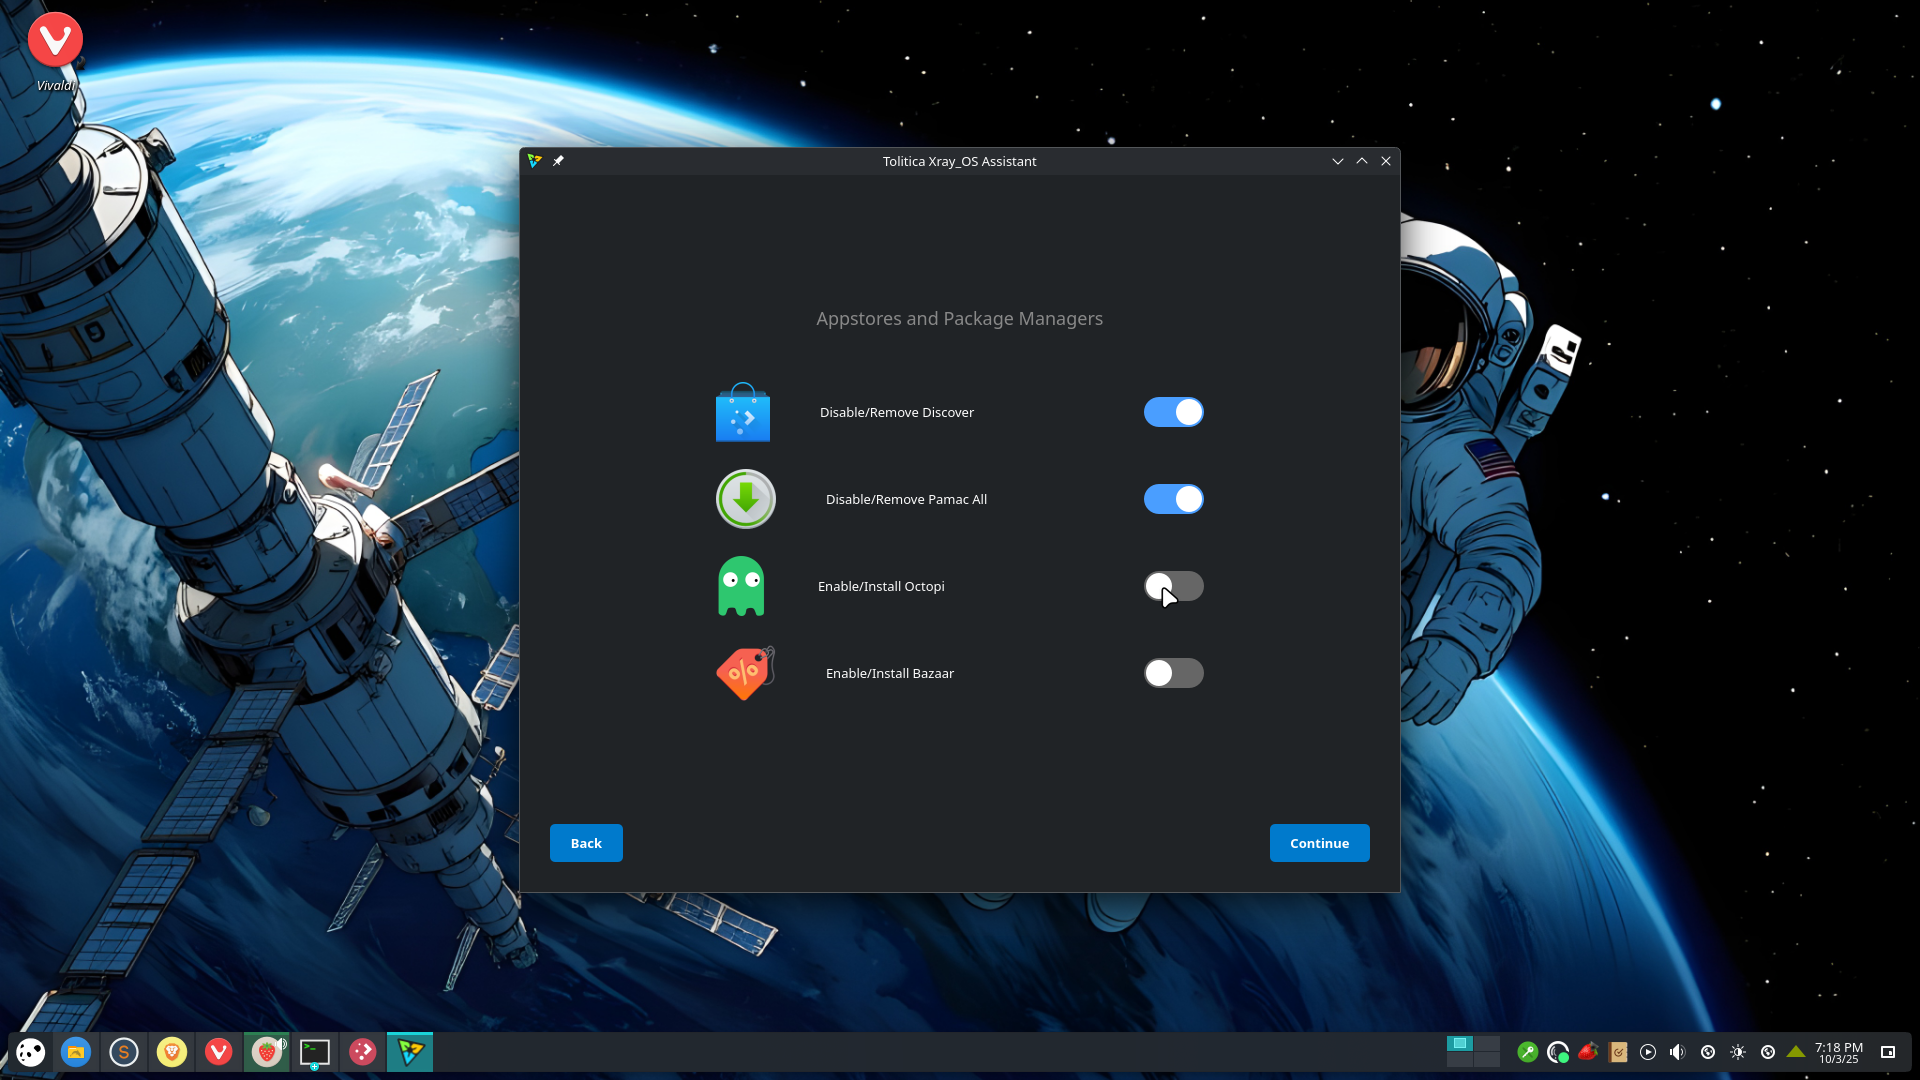Screen dimensions: 1920x1080
Task: Expand hidden system tray icons arrow
Action: pyautogui.click(x=1796, y=1052)
